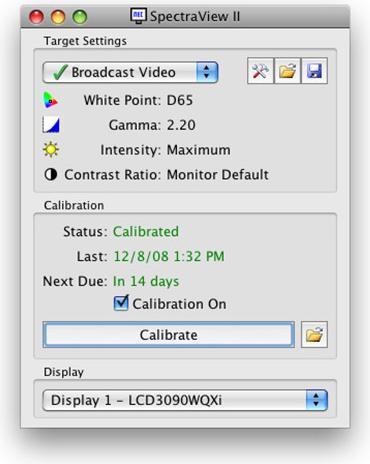Click the Target Settings section label
Screen dimensions: 370x464
pyautogui.click(x=85, y=41)
